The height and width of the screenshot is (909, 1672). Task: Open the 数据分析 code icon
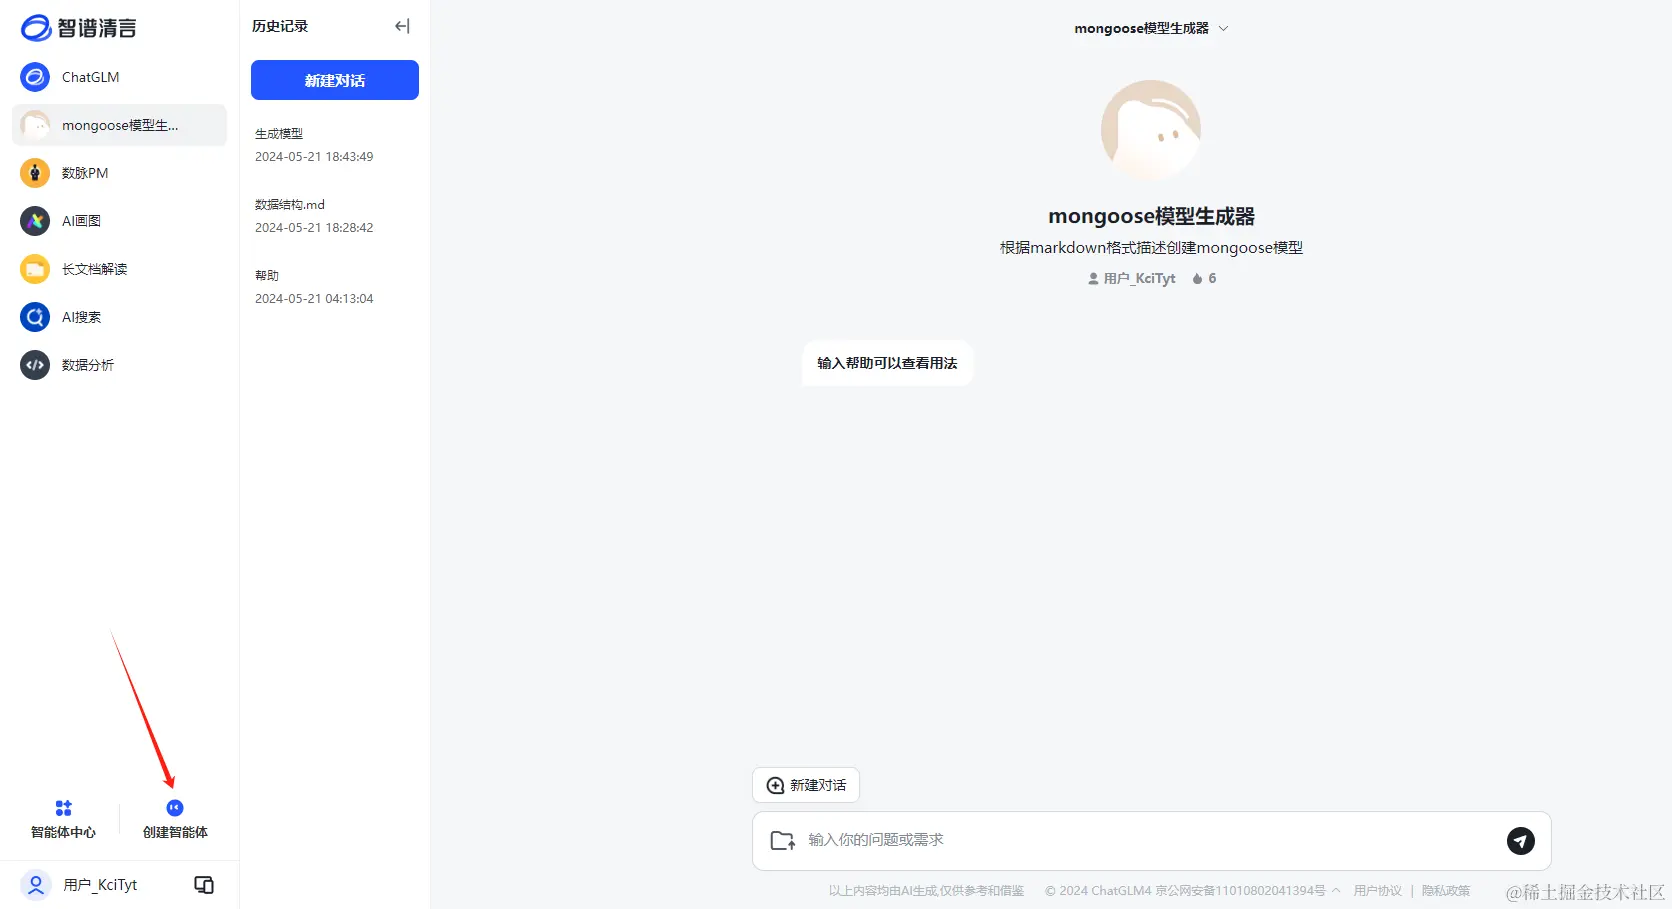[35, 365]
